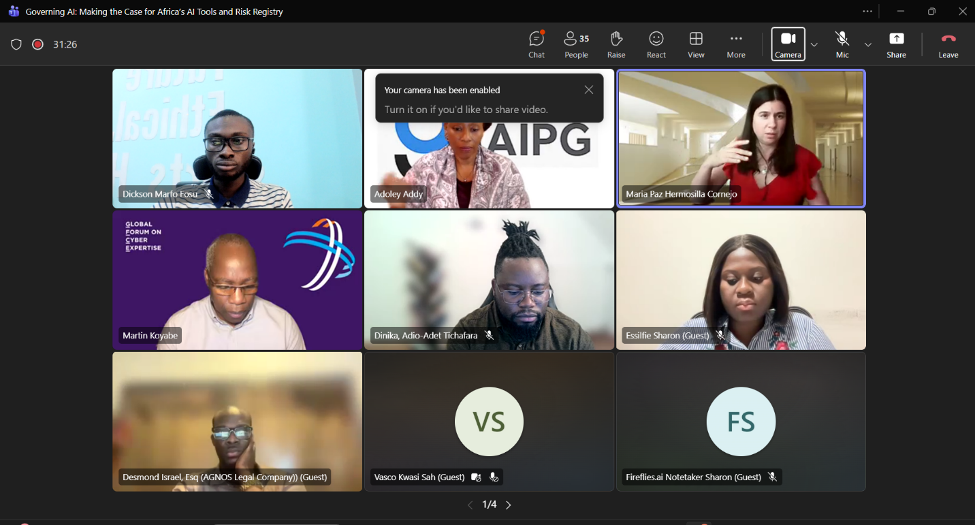Click the shield security icon
Screen dimensions: 977x527
pyautogui.click(x=16, y=45)
